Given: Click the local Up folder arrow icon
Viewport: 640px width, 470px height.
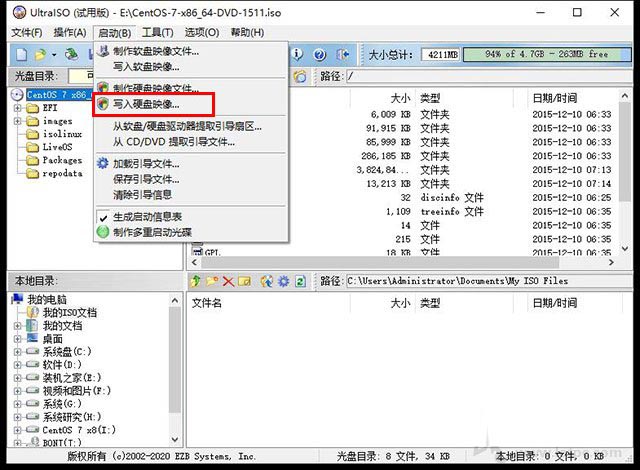Looking at the screenshot, I should pyautogui.click(x=196, y=281).
